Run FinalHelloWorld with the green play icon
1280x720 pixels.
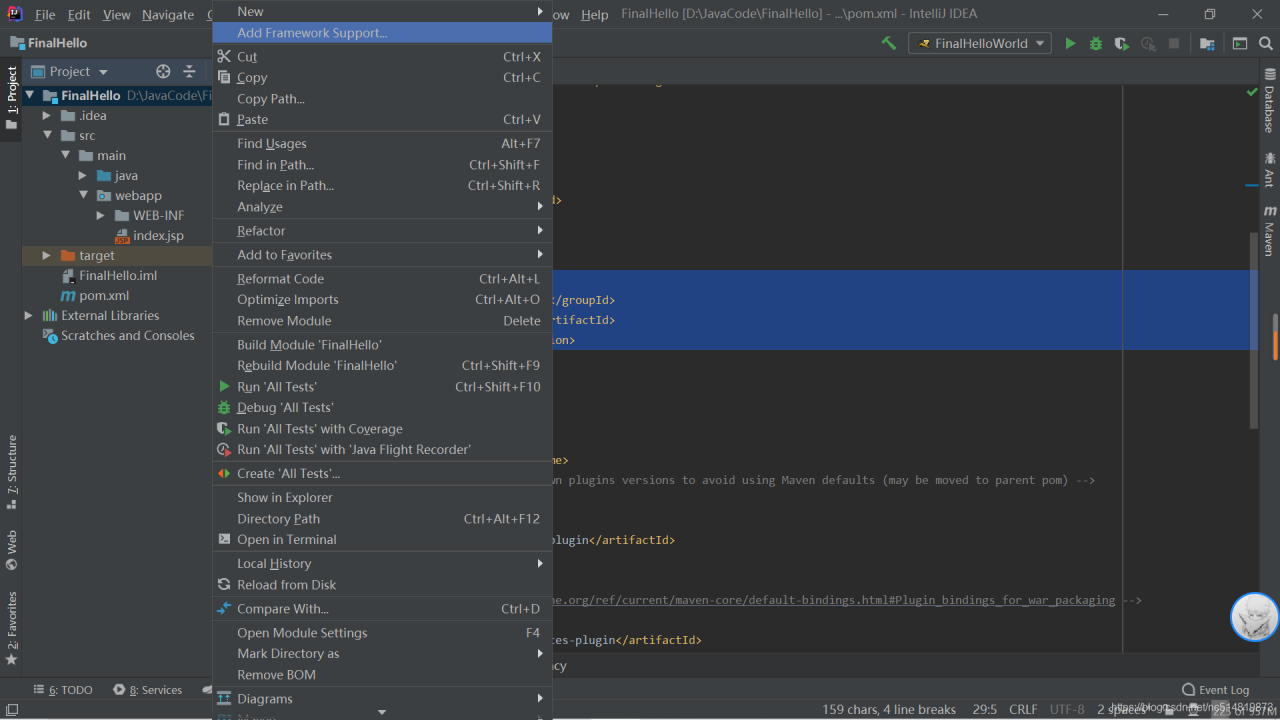tap(1070, 43)
